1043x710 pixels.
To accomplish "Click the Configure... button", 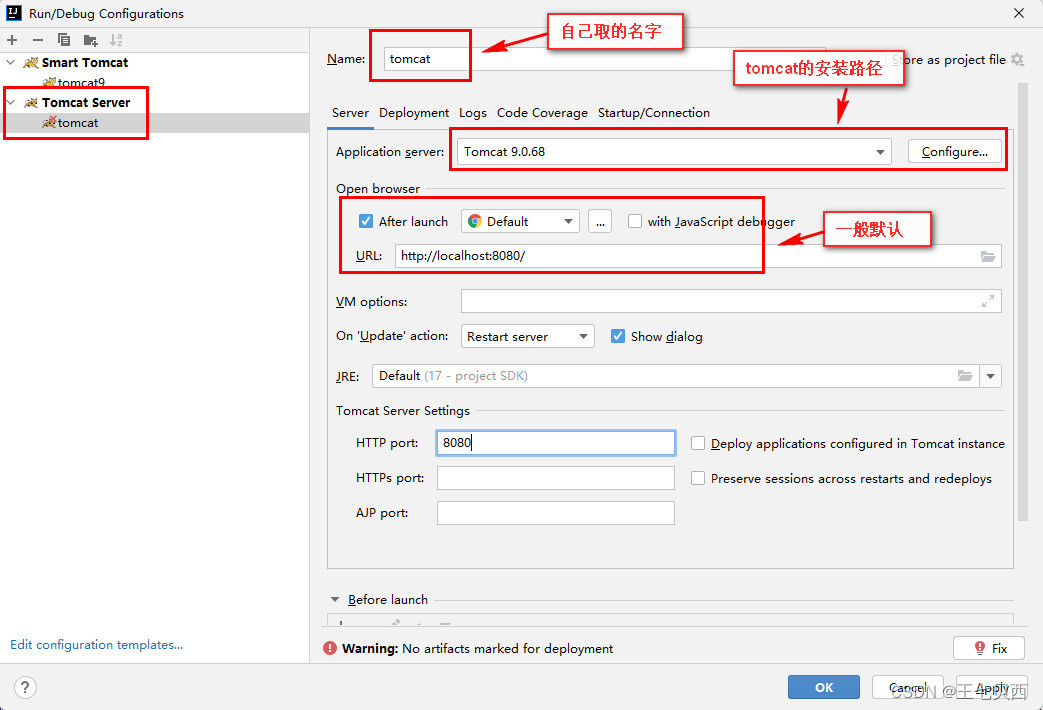I will (x=955, y=152).
